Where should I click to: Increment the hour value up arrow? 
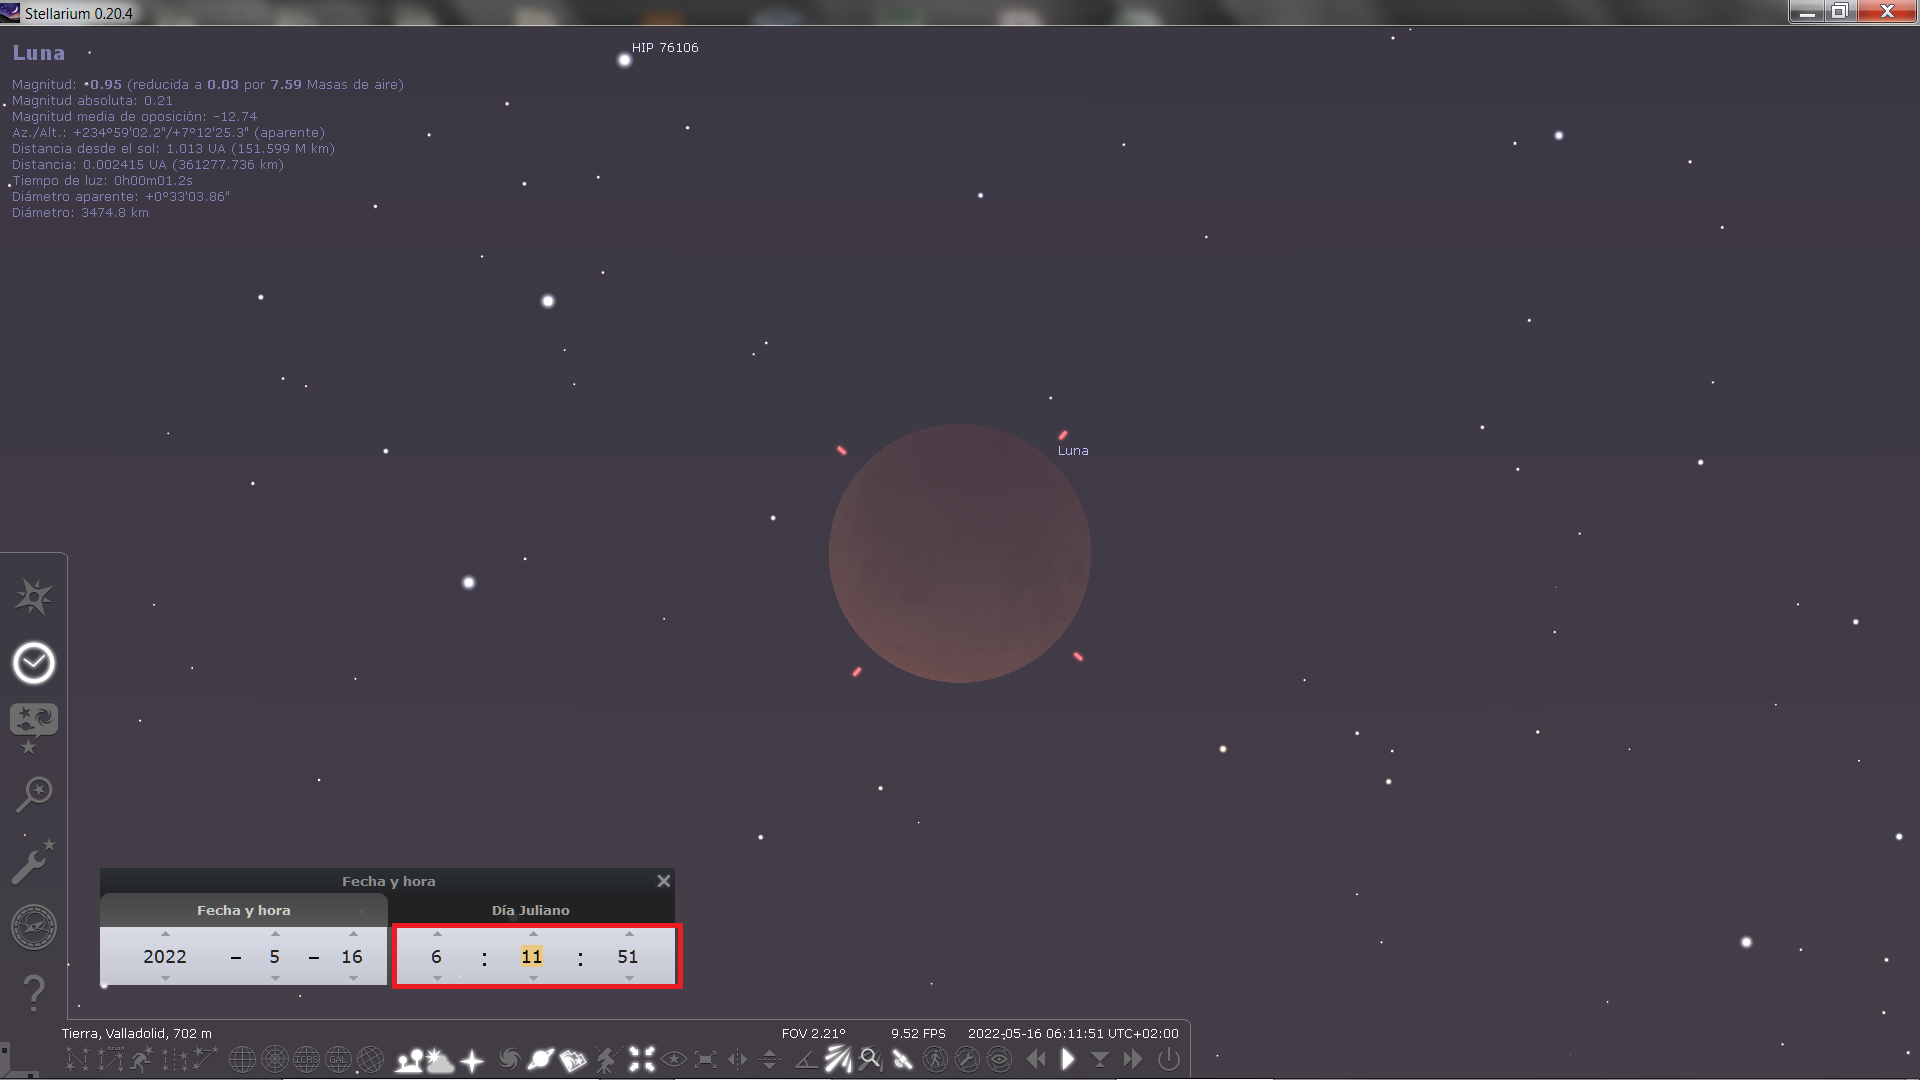click(437, 934)
